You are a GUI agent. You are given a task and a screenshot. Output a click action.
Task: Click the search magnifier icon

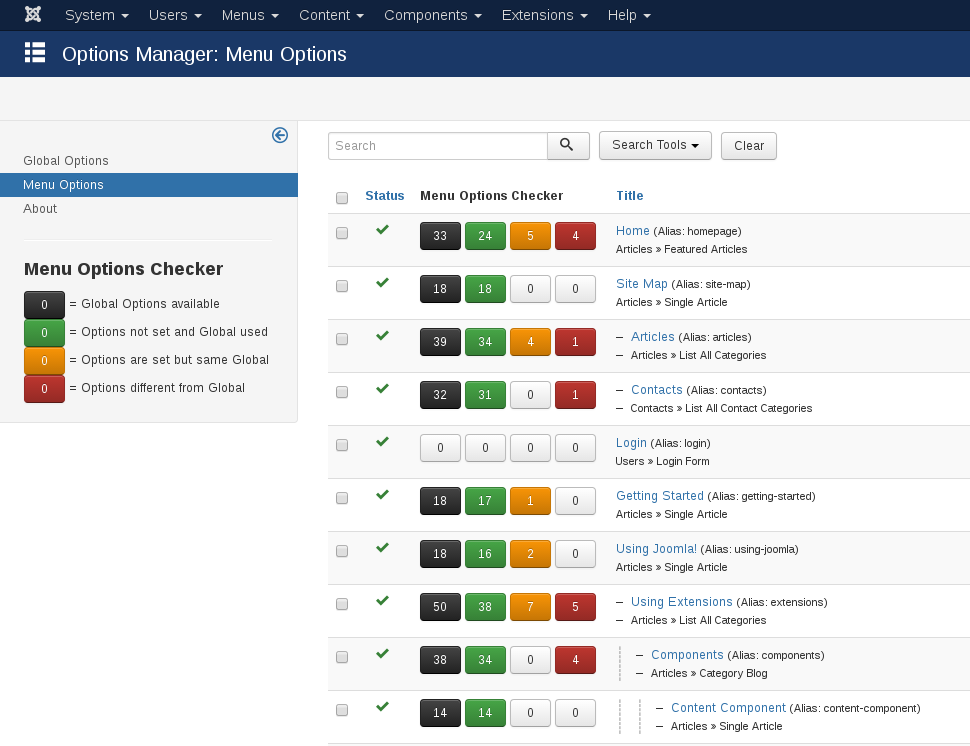pos(567,145)
